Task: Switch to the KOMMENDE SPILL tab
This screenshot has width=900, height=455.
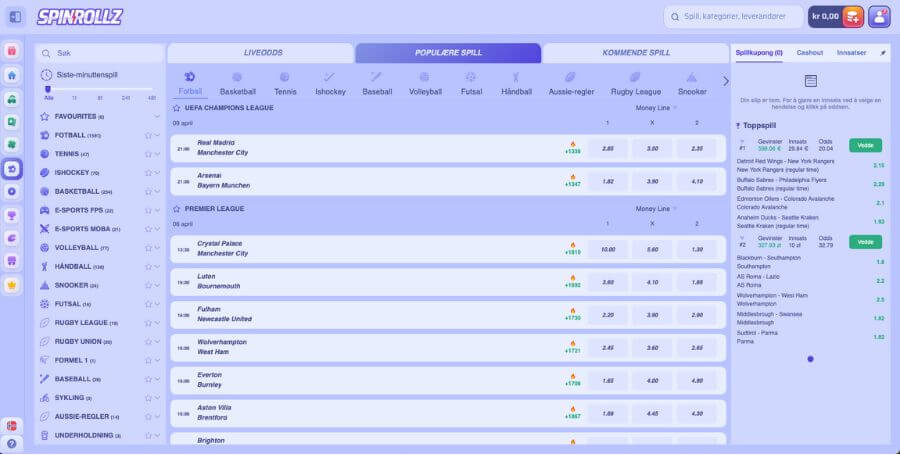Action: [x=636, y=53]
